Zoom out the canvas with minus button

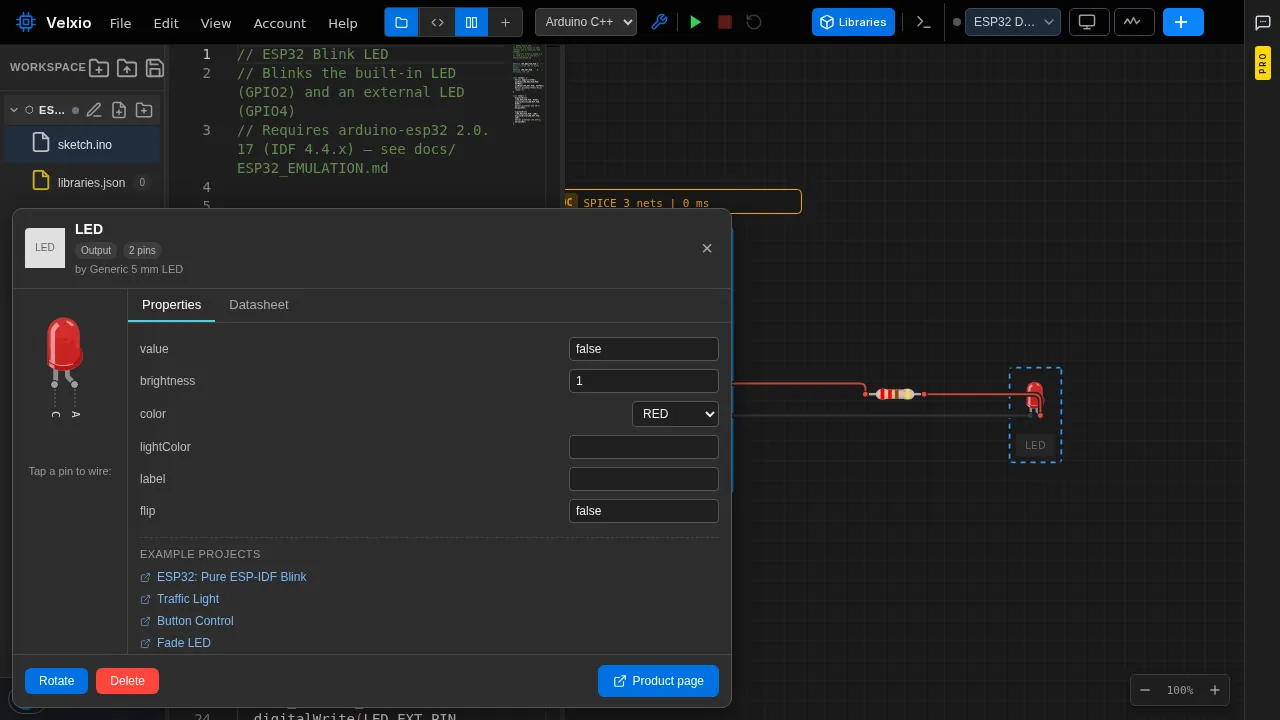pyautogui.click(x=1145, y=690)
